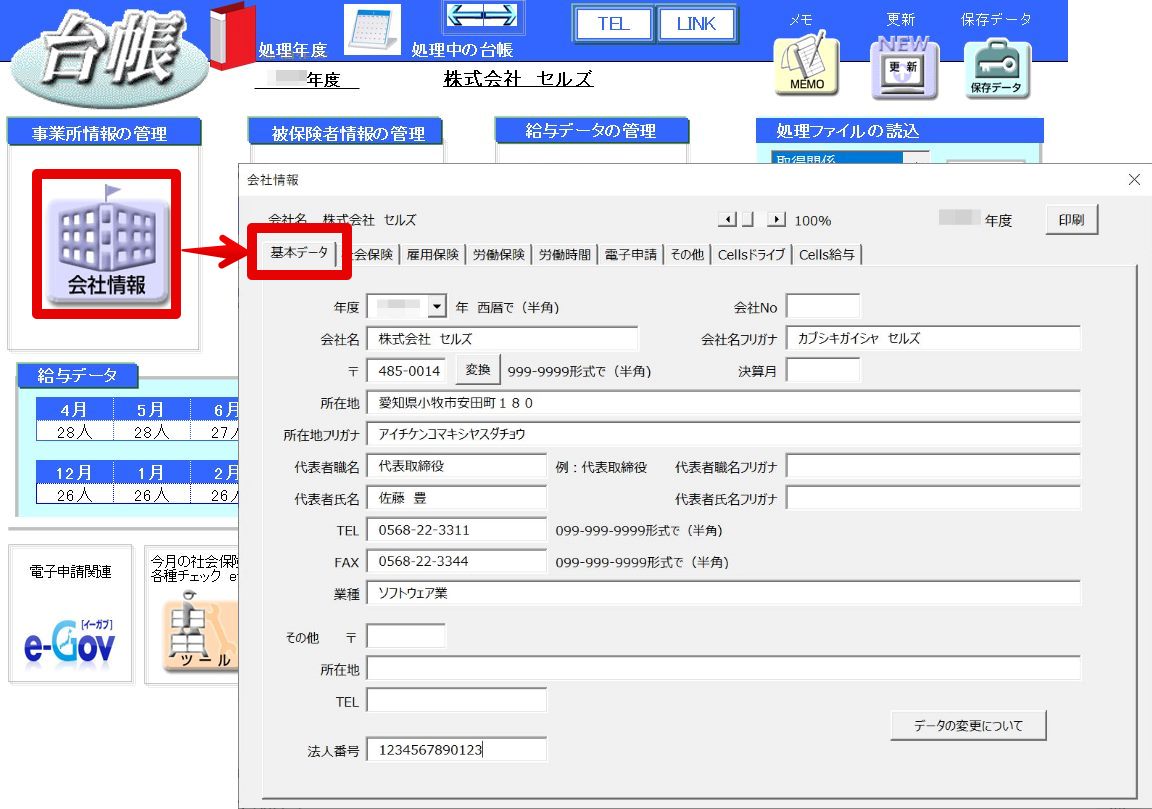Click the LINK button in top bar
The height and width of the screenshot is (809, 1152).
pos(696,24)
